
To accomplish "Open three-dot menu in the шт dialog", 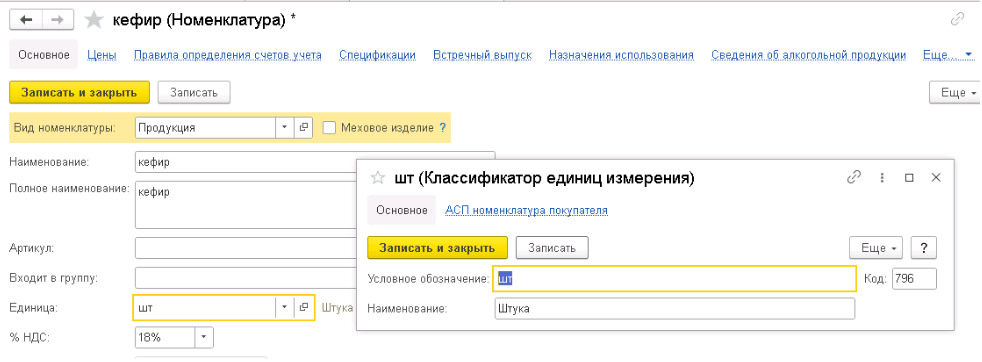I will [x=882, y=178].
